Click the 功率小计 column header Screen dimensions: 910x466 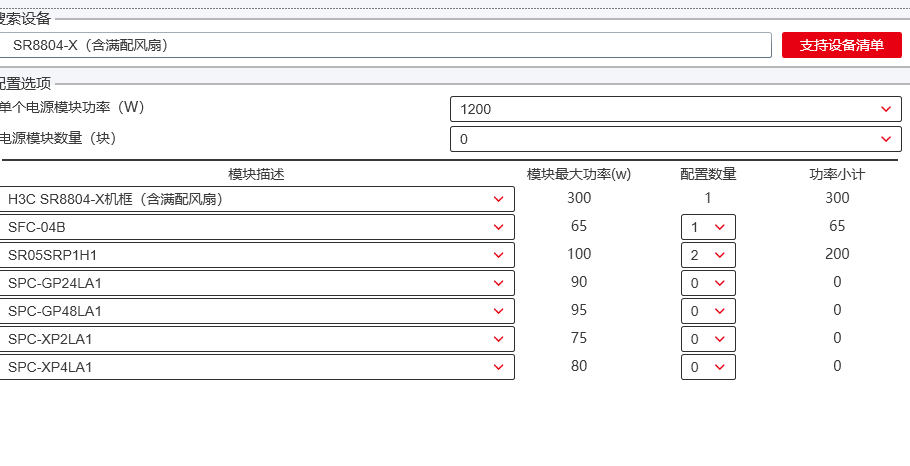[837, 174]
